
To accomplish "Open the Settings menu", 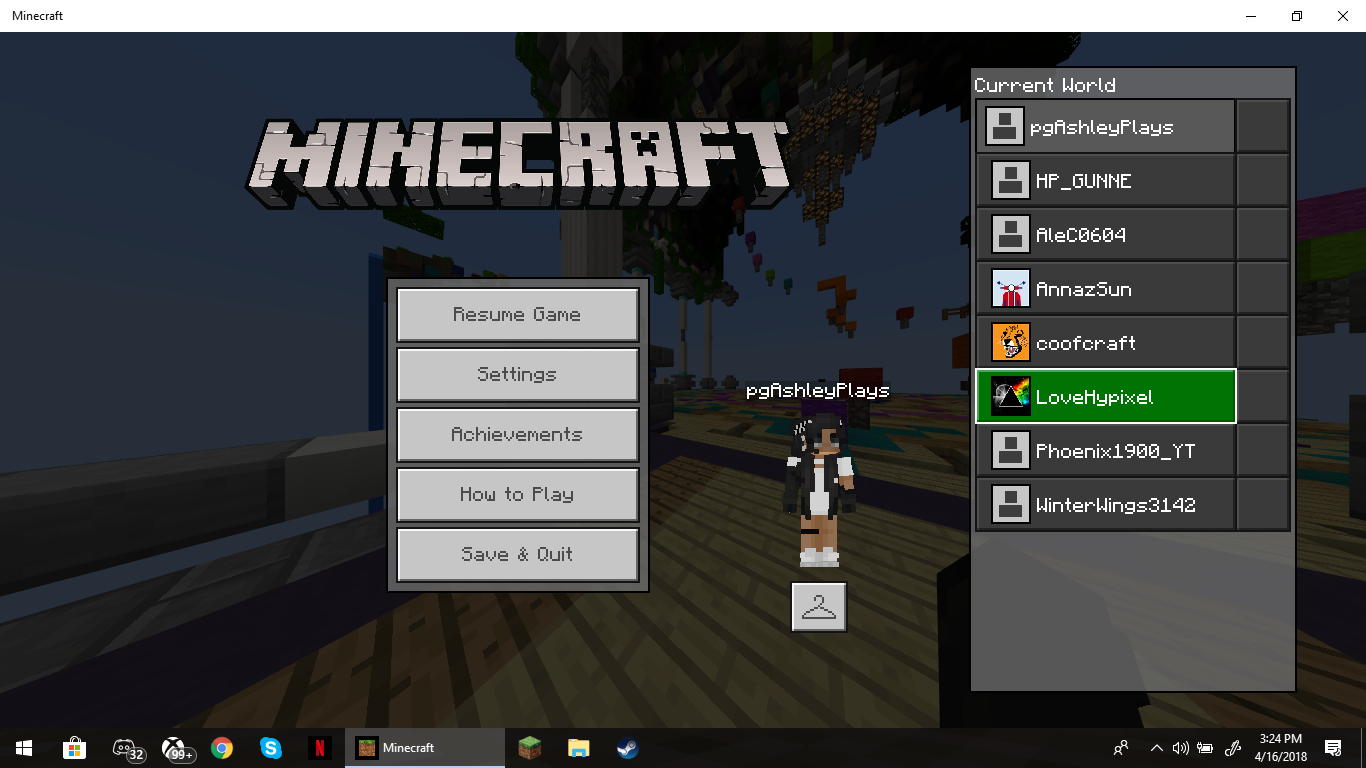I will (518, 375).
